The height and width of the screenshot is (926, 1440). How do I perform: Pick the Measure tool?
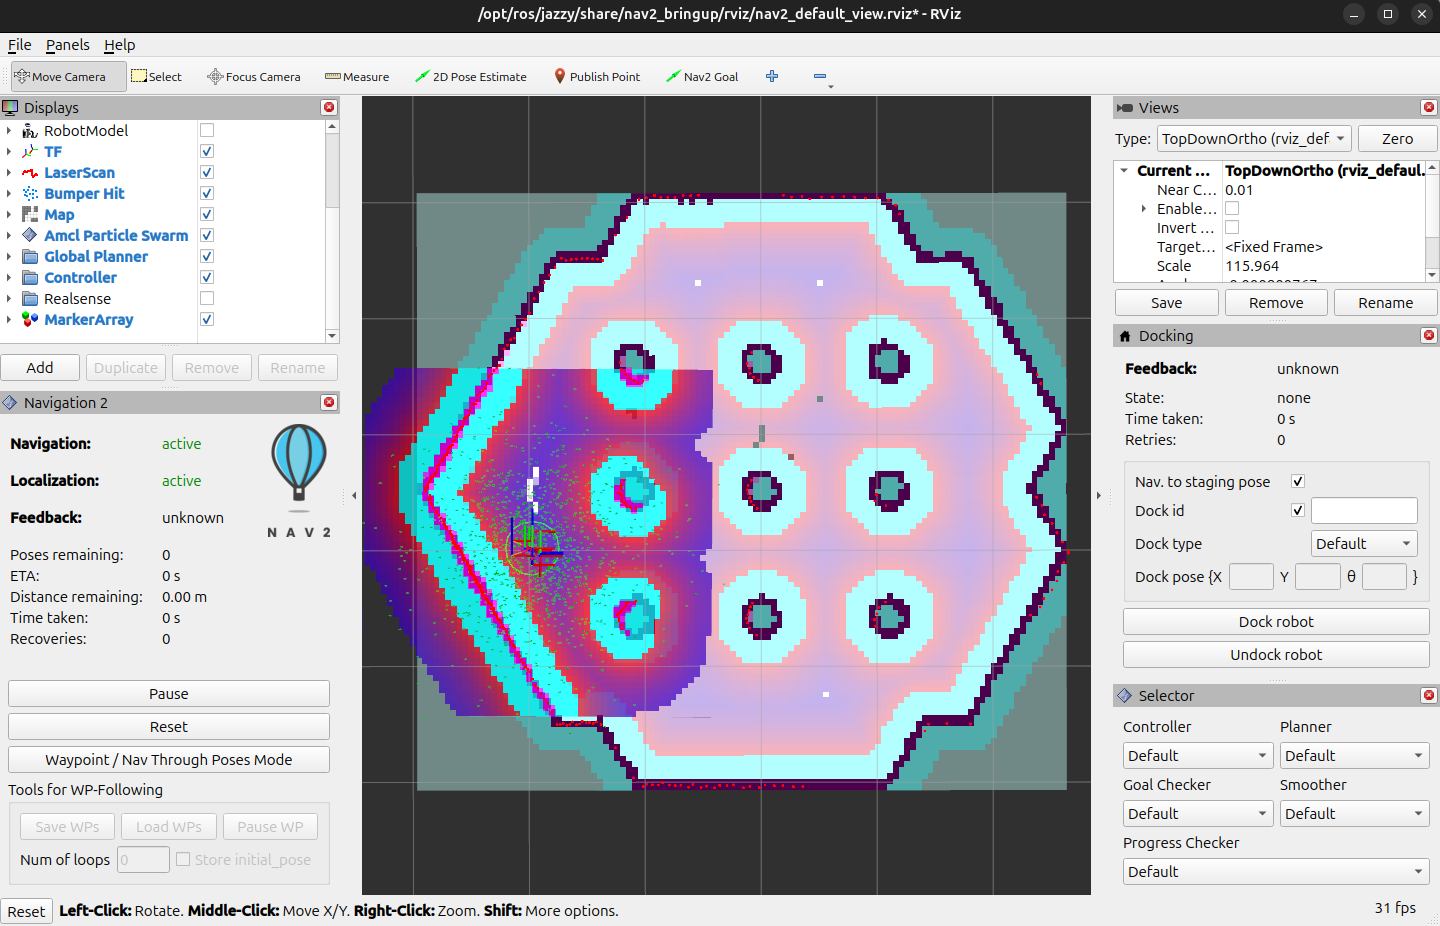pos(357,77)
